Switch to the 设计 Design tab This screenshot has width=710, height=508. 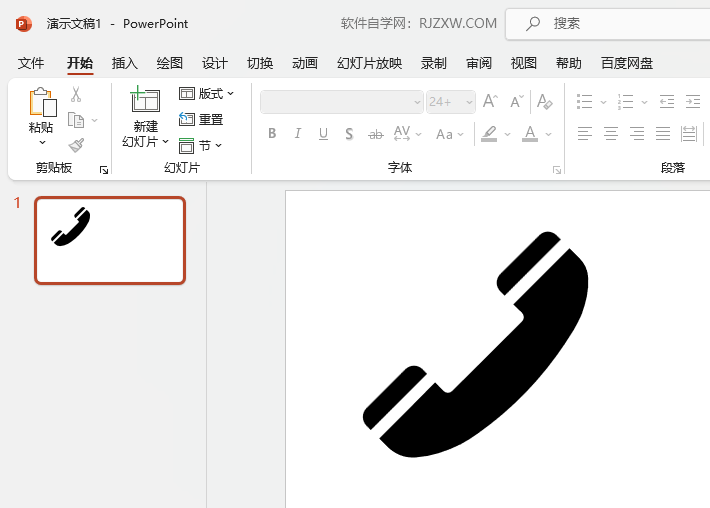click(215, 63)
